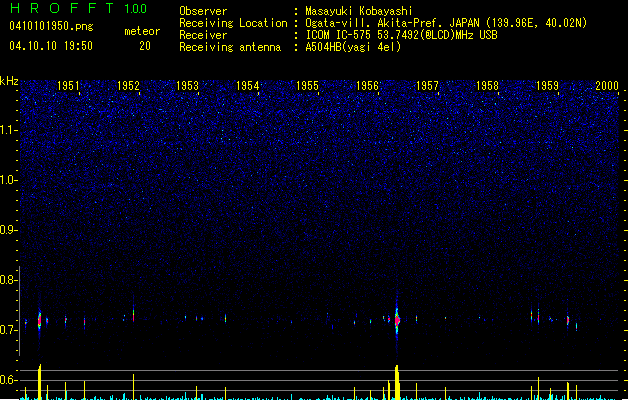
Task: Click the Ogata-vill. Akita-Pref. JAPAN location text
Action: [446, 23]
